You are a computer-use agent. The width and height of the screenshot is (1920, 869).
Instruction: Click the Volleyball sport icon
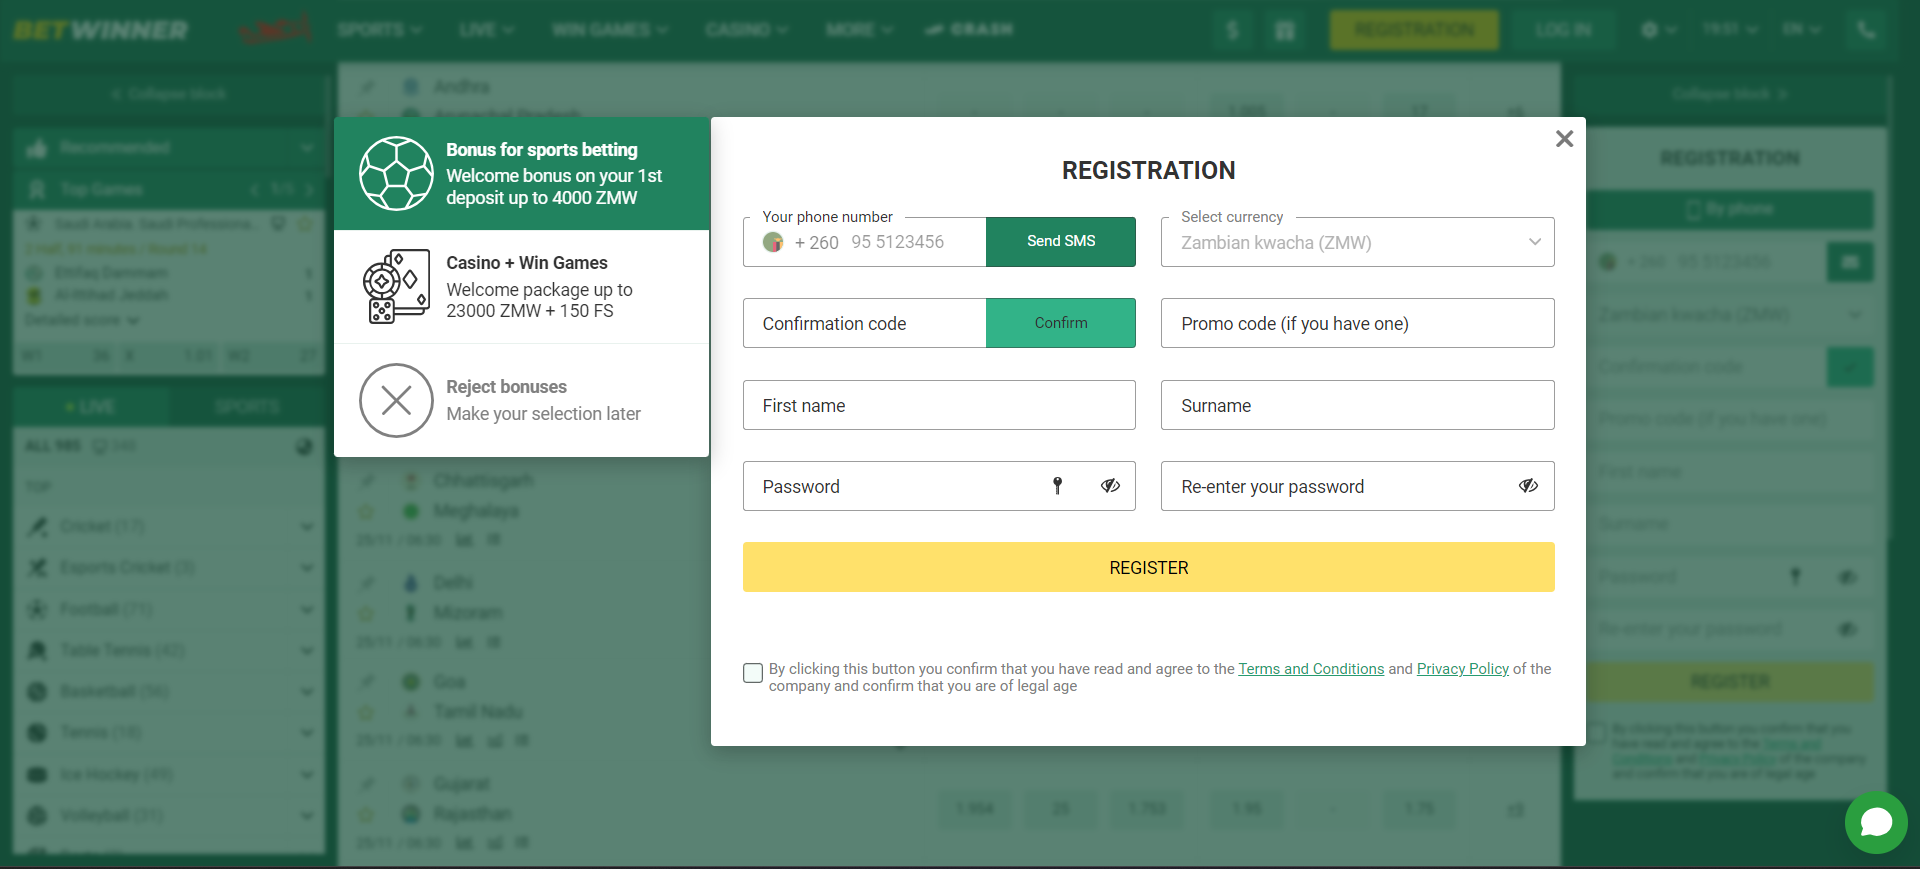(37, 816)
